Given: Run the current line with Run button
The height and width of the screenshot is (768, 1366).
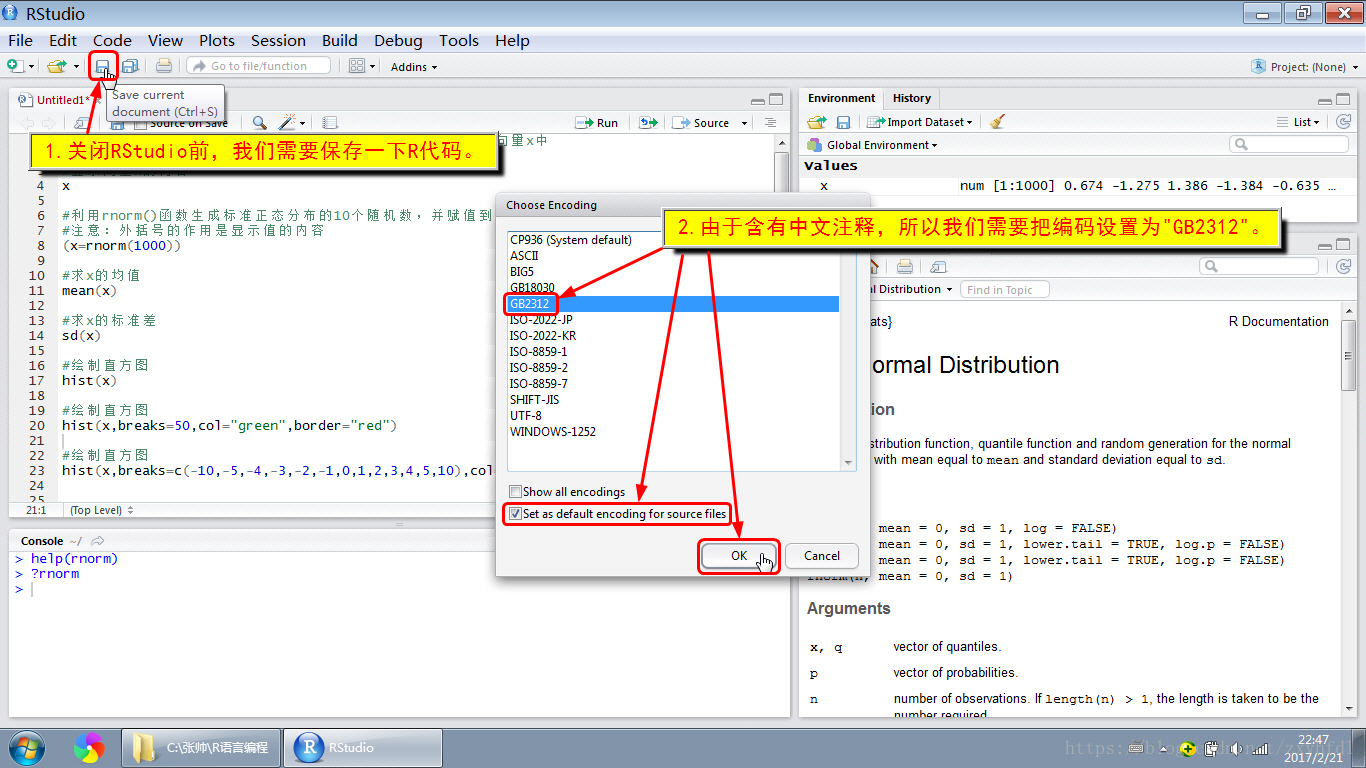Looking at the screenshot, I should 597,123.
